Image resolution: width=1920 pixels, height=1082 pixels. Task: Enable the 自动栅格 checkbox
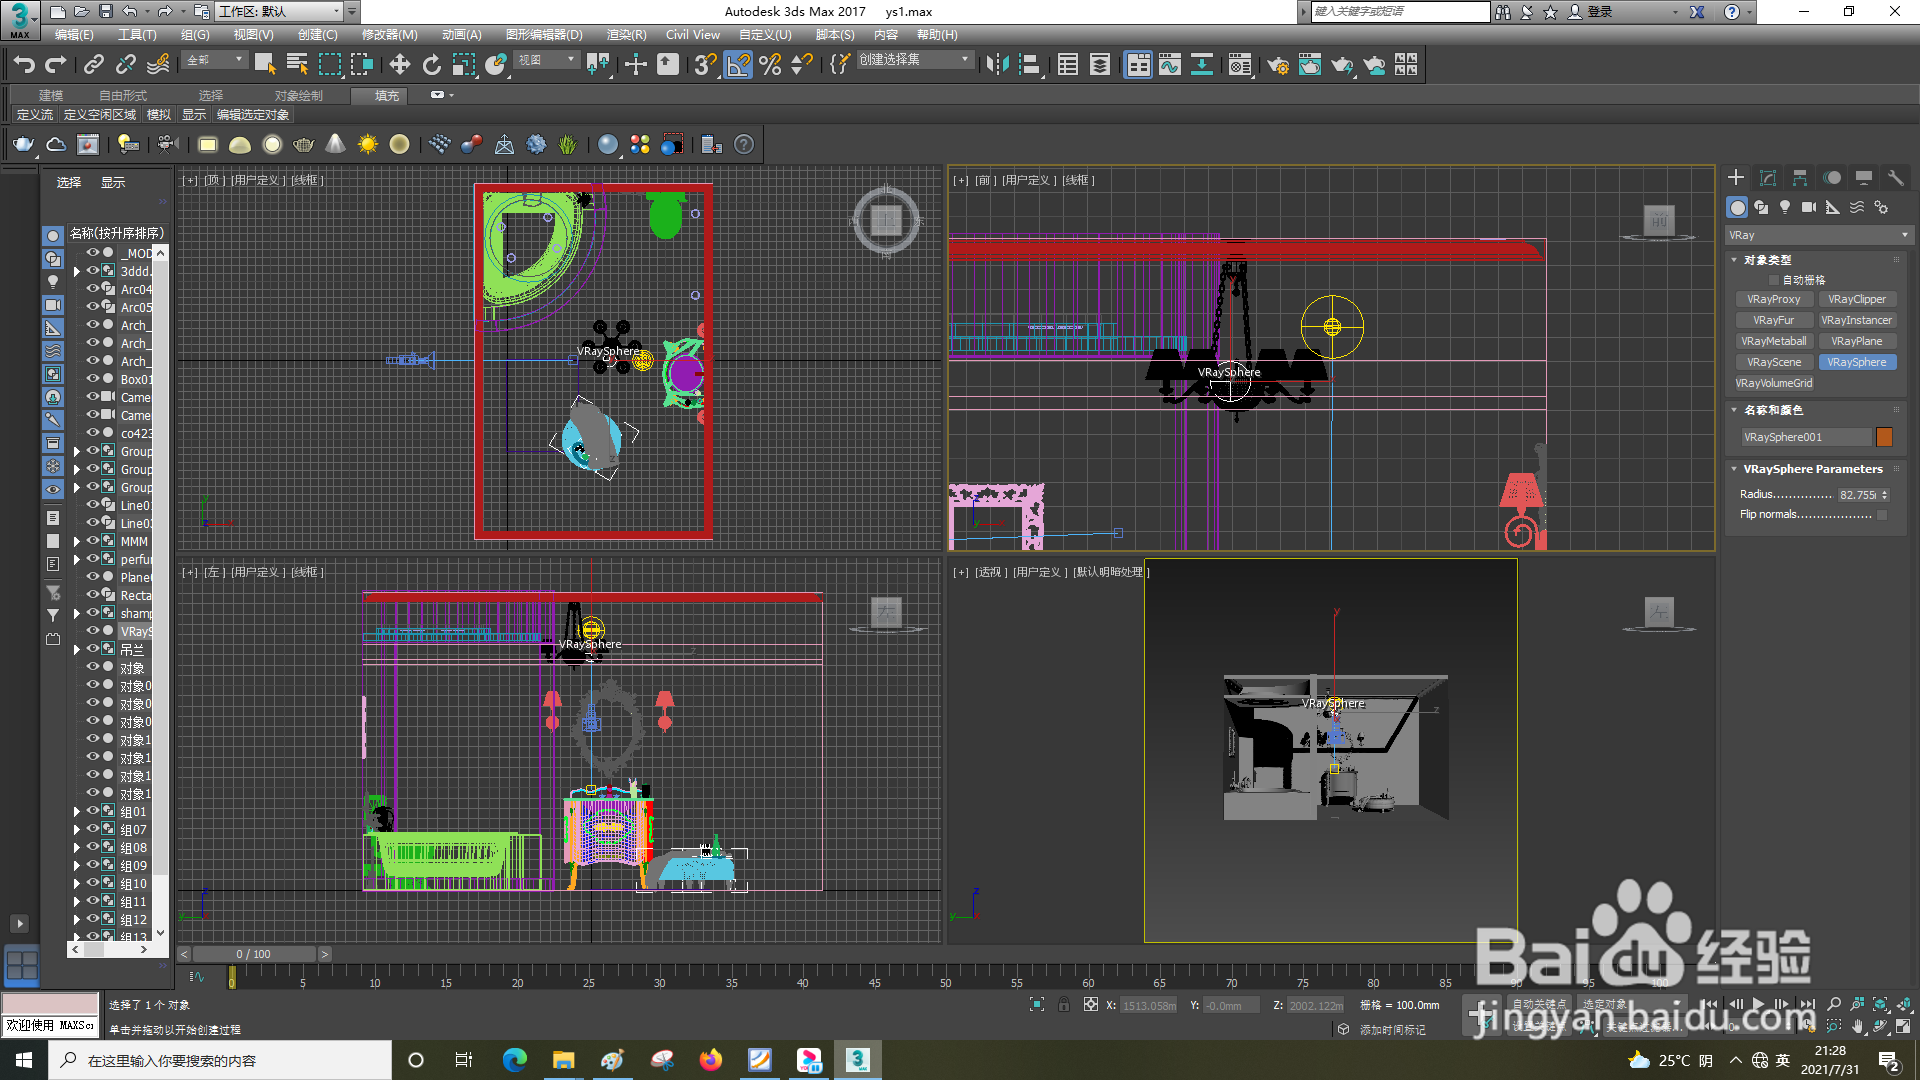[x=1775, y=281]
